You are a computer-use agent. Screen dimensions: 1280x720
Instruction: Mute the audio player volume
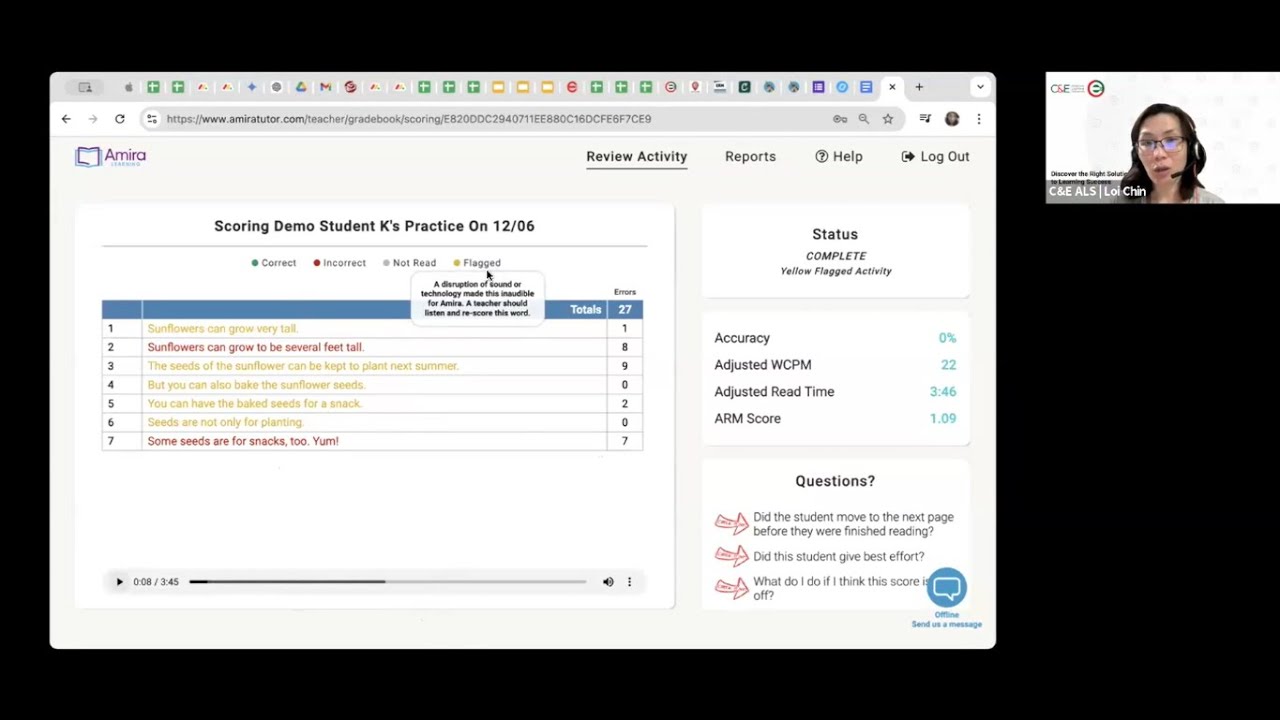(x=608, y=582)
